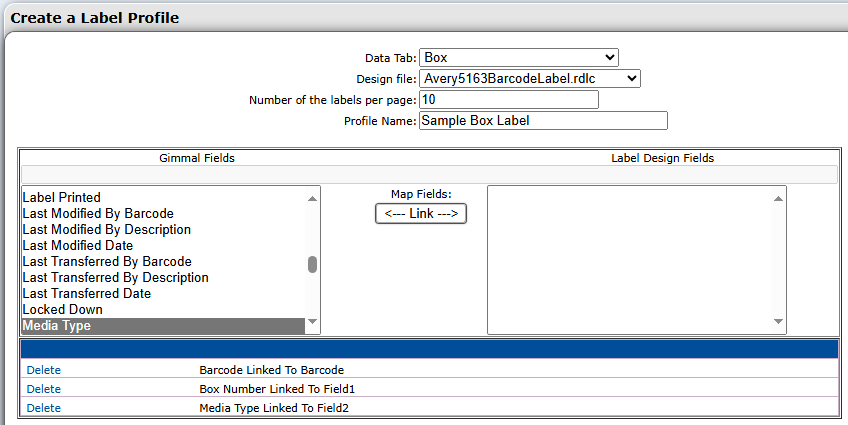Choose Last Transferred Date in list
The height and width of the screenshot is (425, 848).
(x=86, y=294)
